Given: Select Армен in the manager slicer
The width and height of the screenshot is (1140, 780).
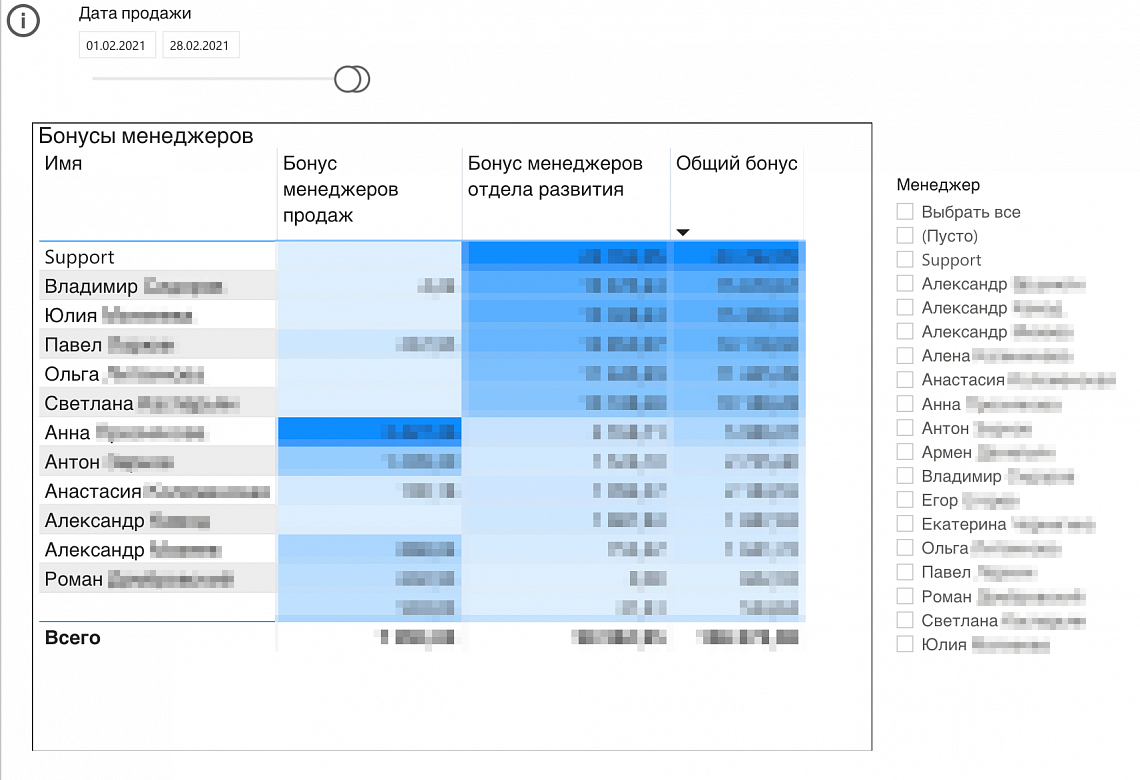Looking at the screenshot, I should [x=905, y=452].
